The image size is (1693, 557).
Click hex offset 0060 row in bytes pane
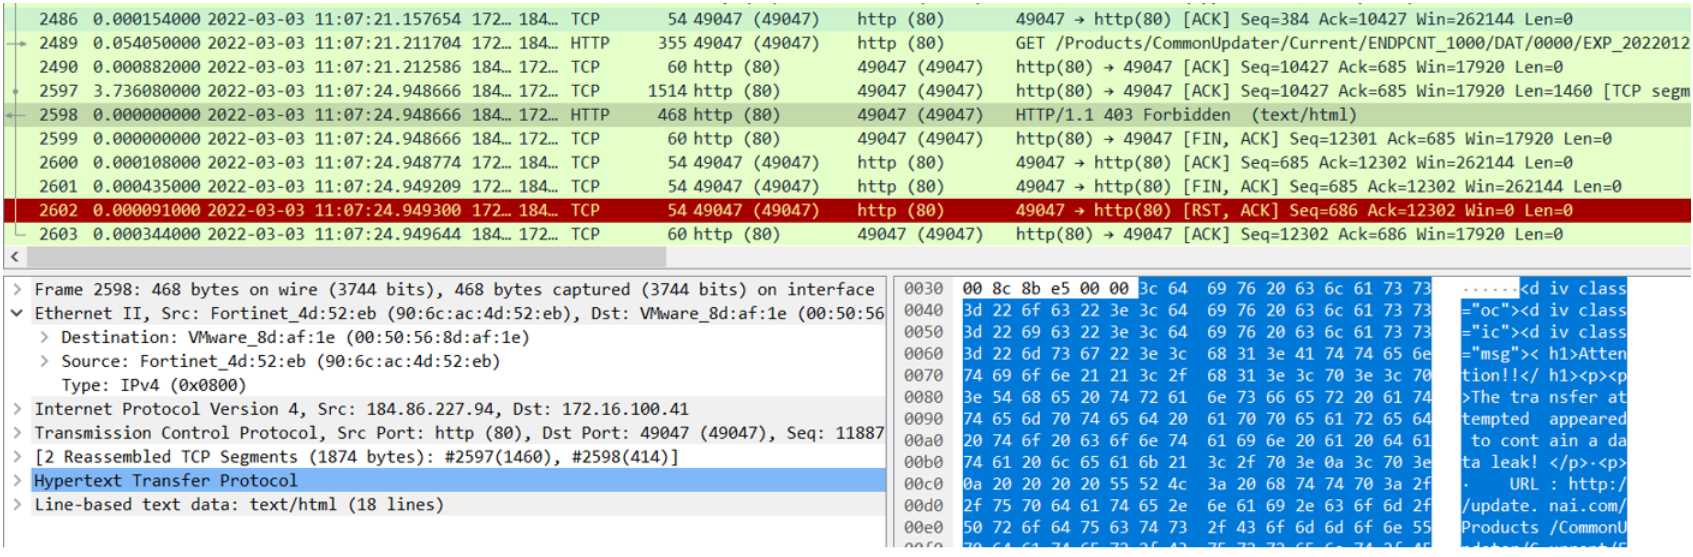click(x=923, y=354)
